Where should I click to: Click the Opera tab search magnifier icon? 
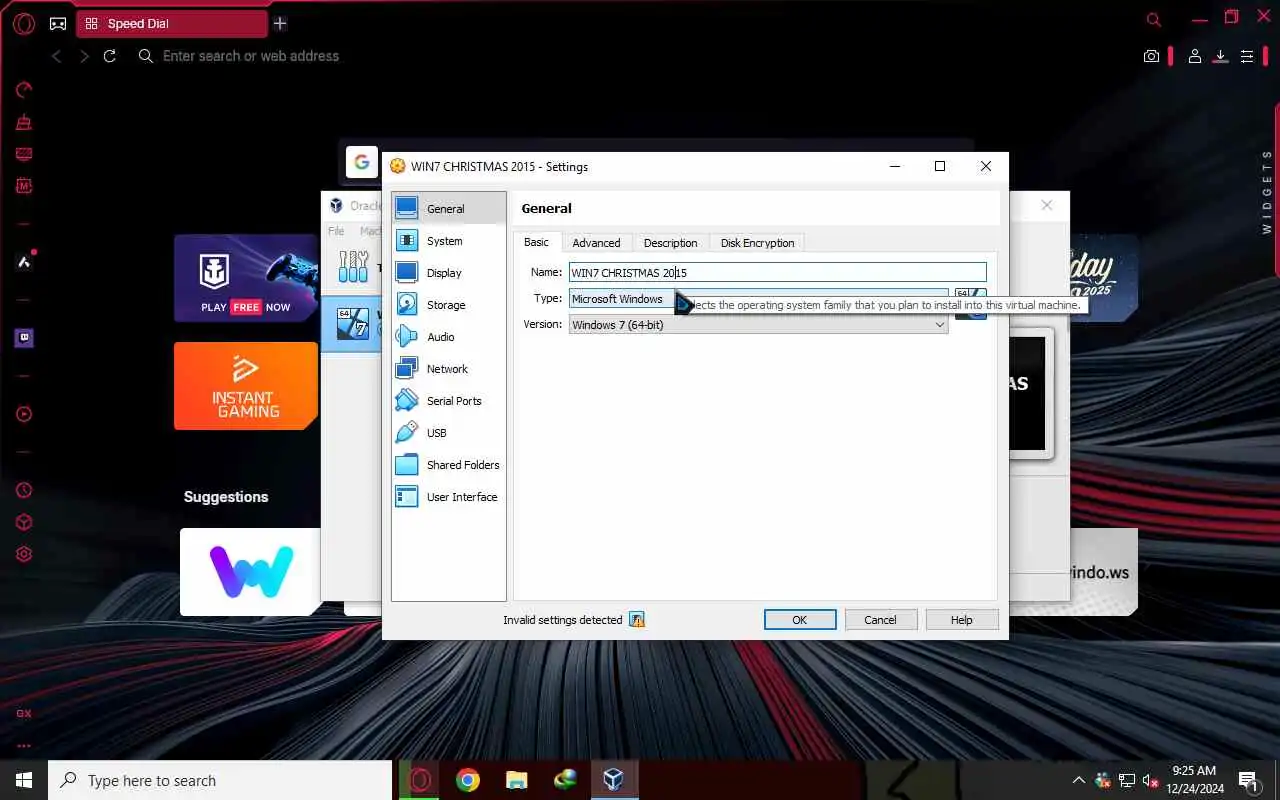pyautogui.click(x=1154, y=19)
